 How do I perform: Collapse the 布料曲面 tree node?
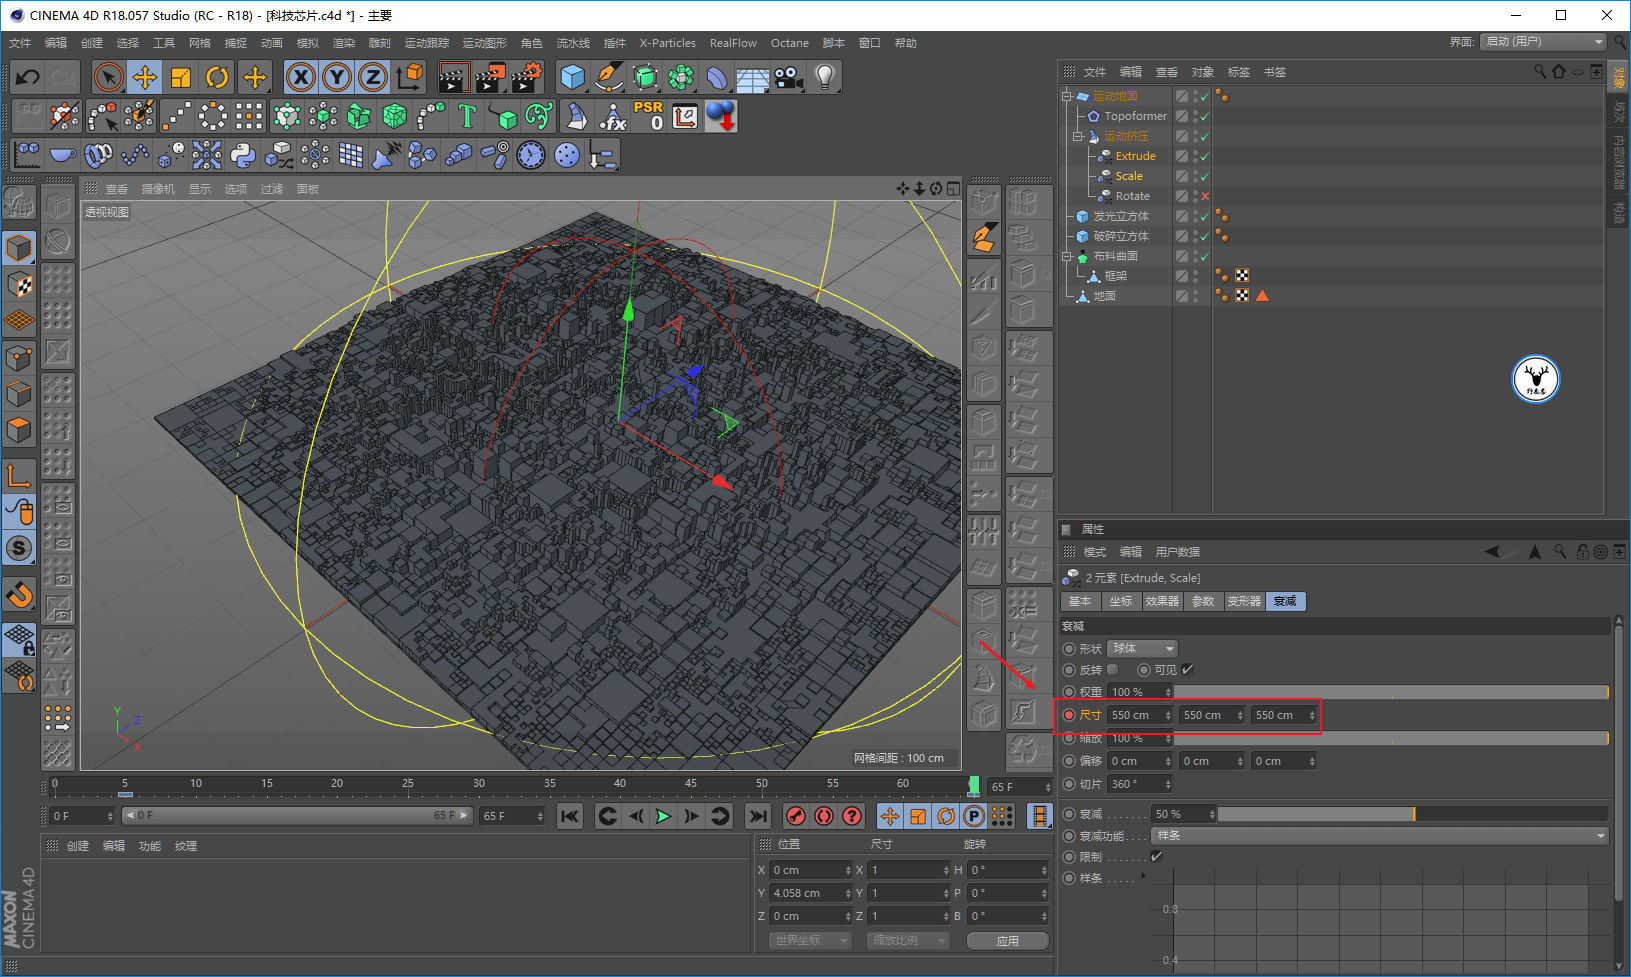point(1067,256)
